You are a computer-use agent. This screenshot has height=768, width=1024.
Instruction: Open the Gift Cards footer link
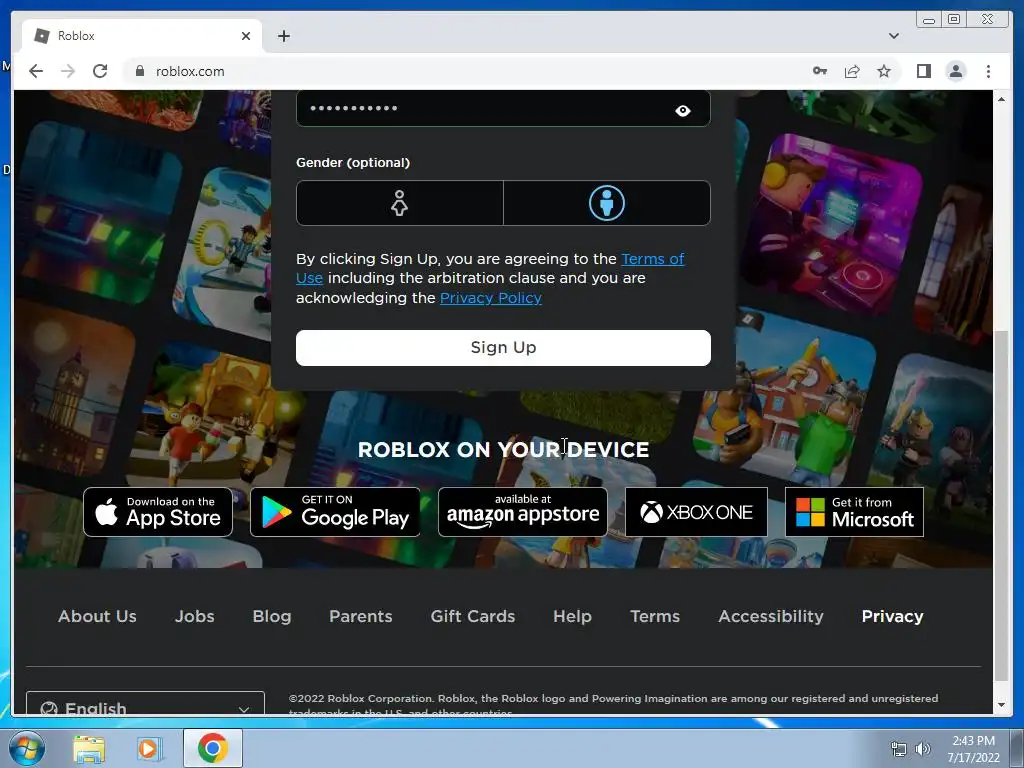[473, 616]
